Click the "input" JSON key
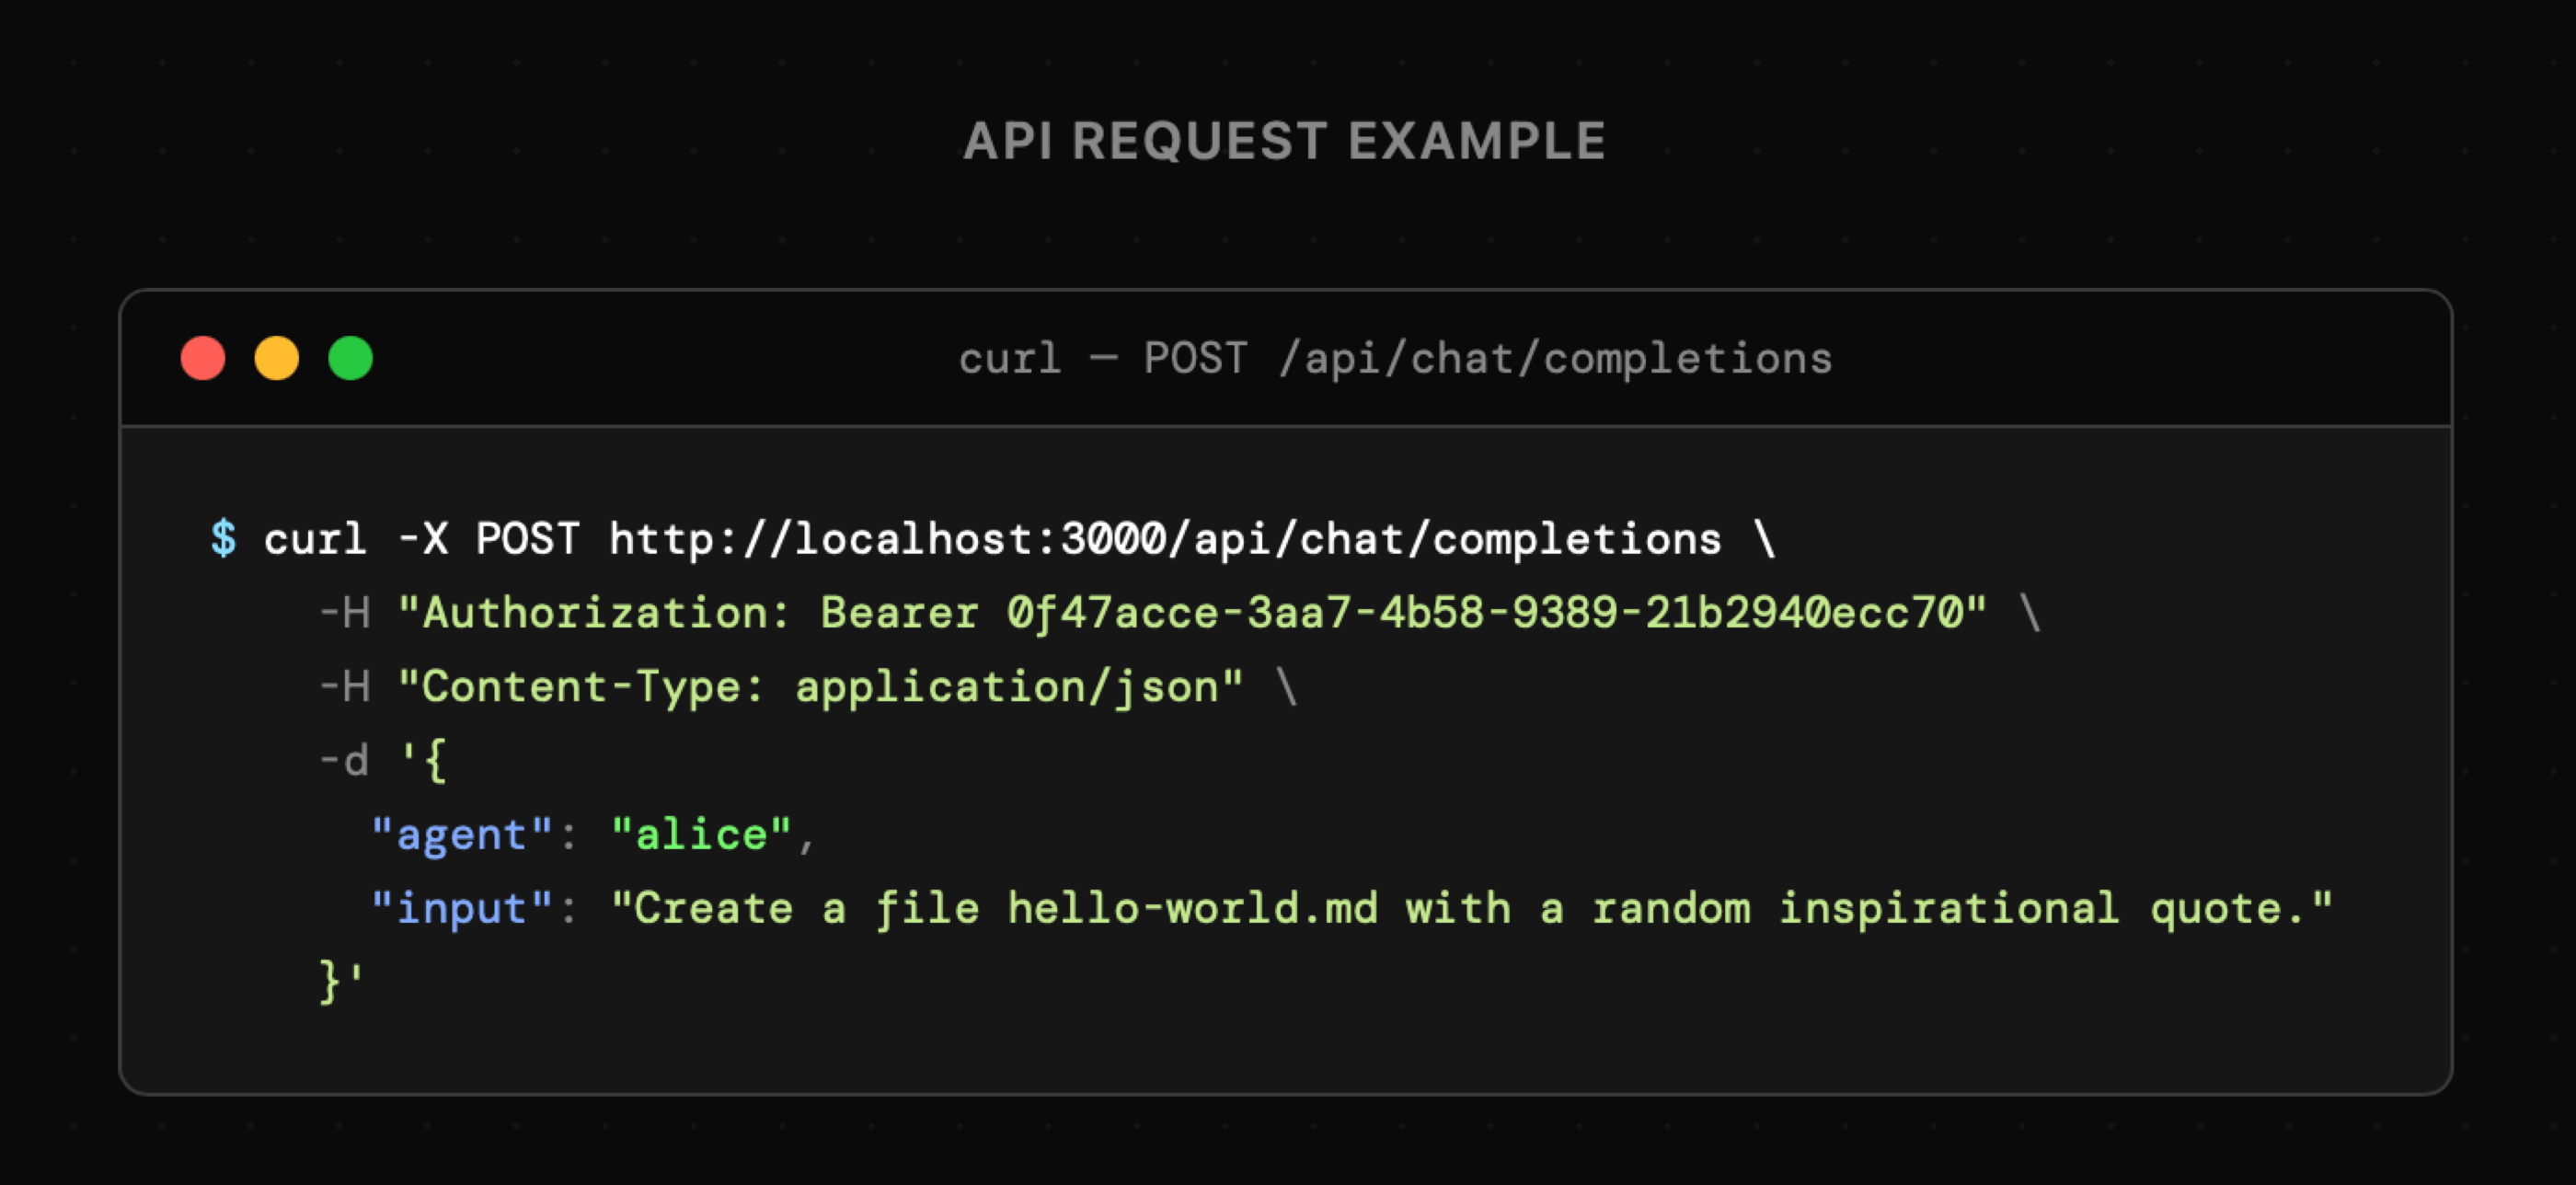Screen dimensions: 2576x1185 [x=461, y=909]
